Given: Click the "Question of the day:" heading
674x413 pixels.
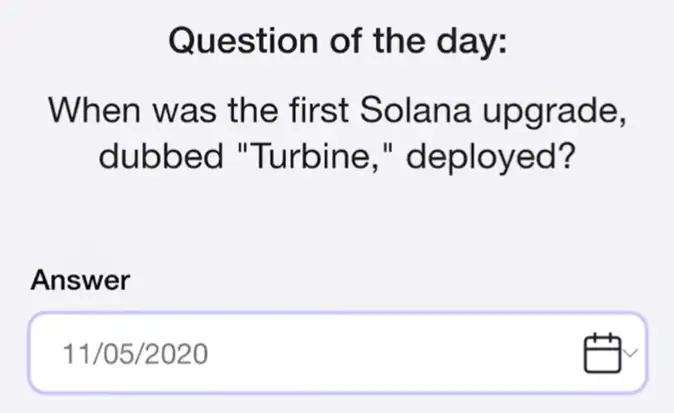Looking at the screenshot, I should click(x=336, y=42).
